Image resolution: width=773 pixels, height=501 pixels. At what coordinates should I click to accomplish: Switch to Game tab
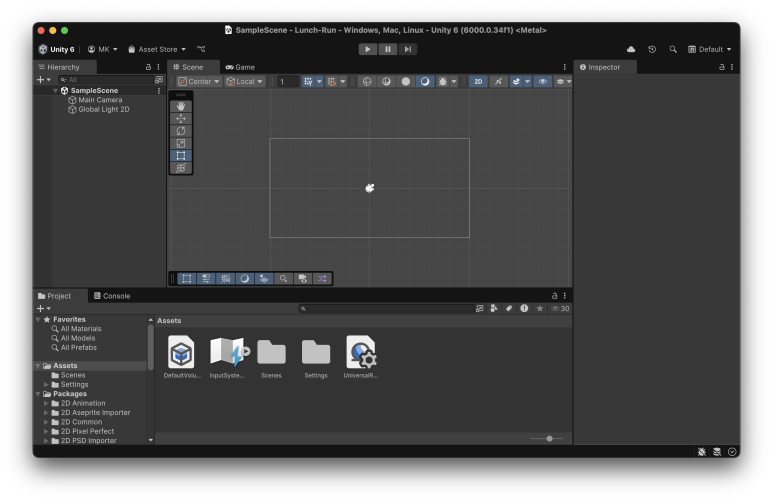(x=240, y=67)
